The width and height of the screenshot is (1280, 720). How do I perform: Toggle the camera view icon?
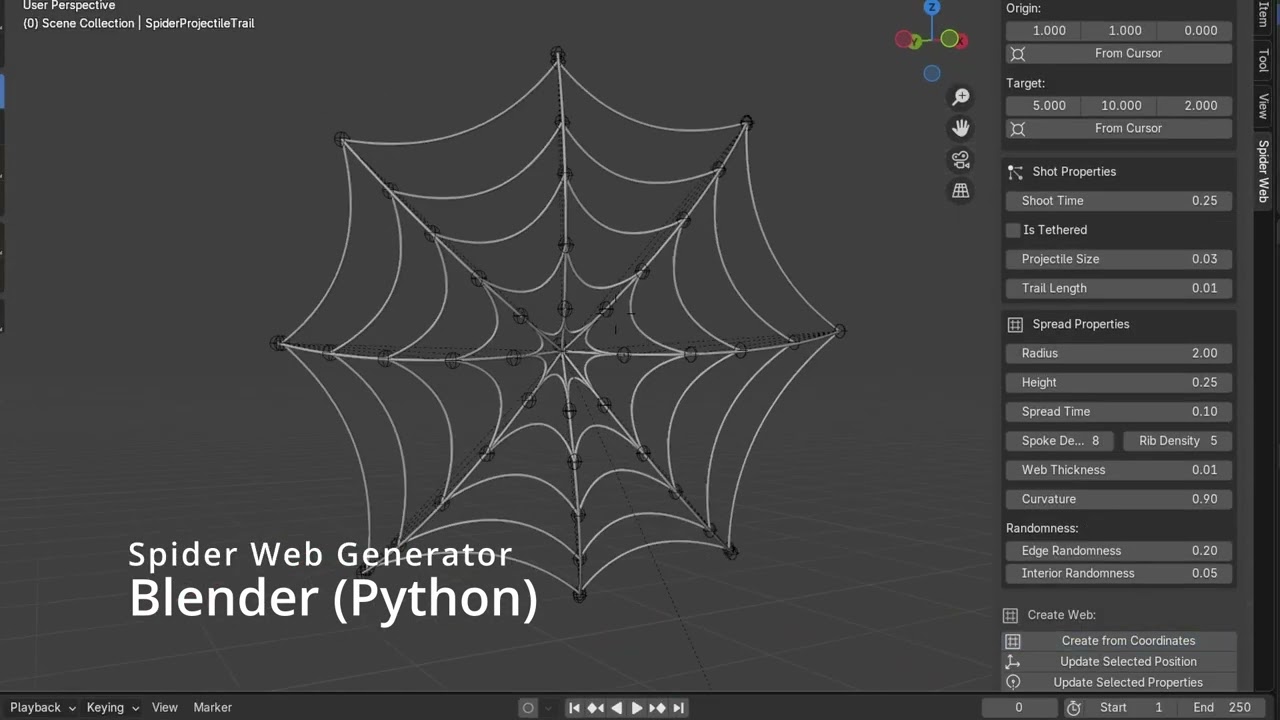(961, 159)
